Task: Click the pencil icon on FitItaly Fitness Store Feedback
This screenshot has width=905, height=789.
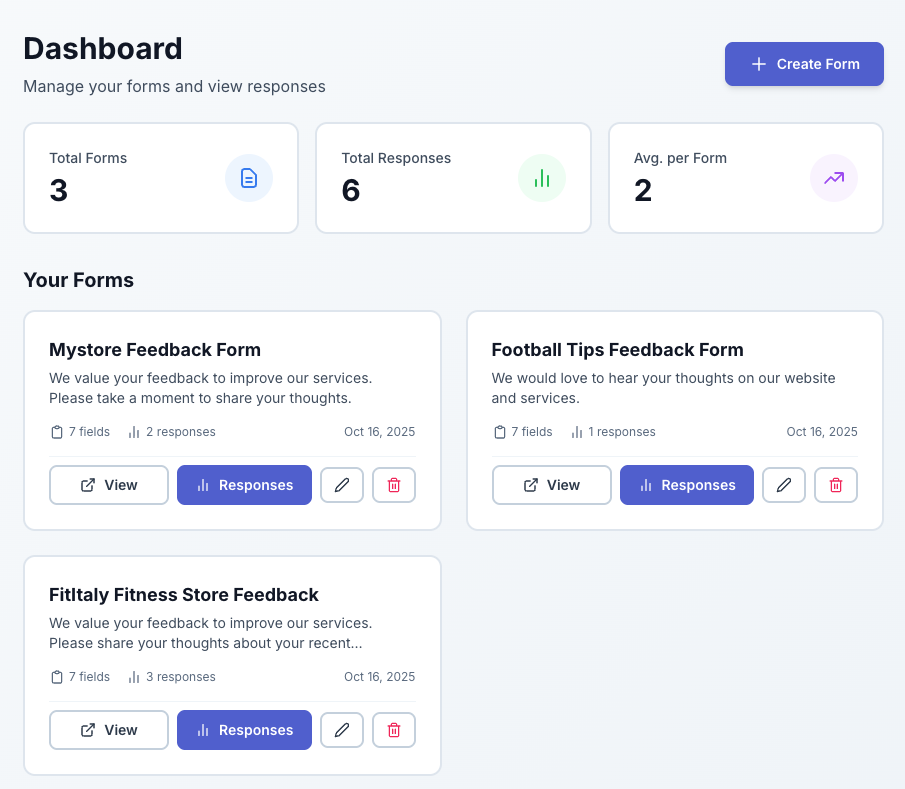Action: [x=342, y=729]
